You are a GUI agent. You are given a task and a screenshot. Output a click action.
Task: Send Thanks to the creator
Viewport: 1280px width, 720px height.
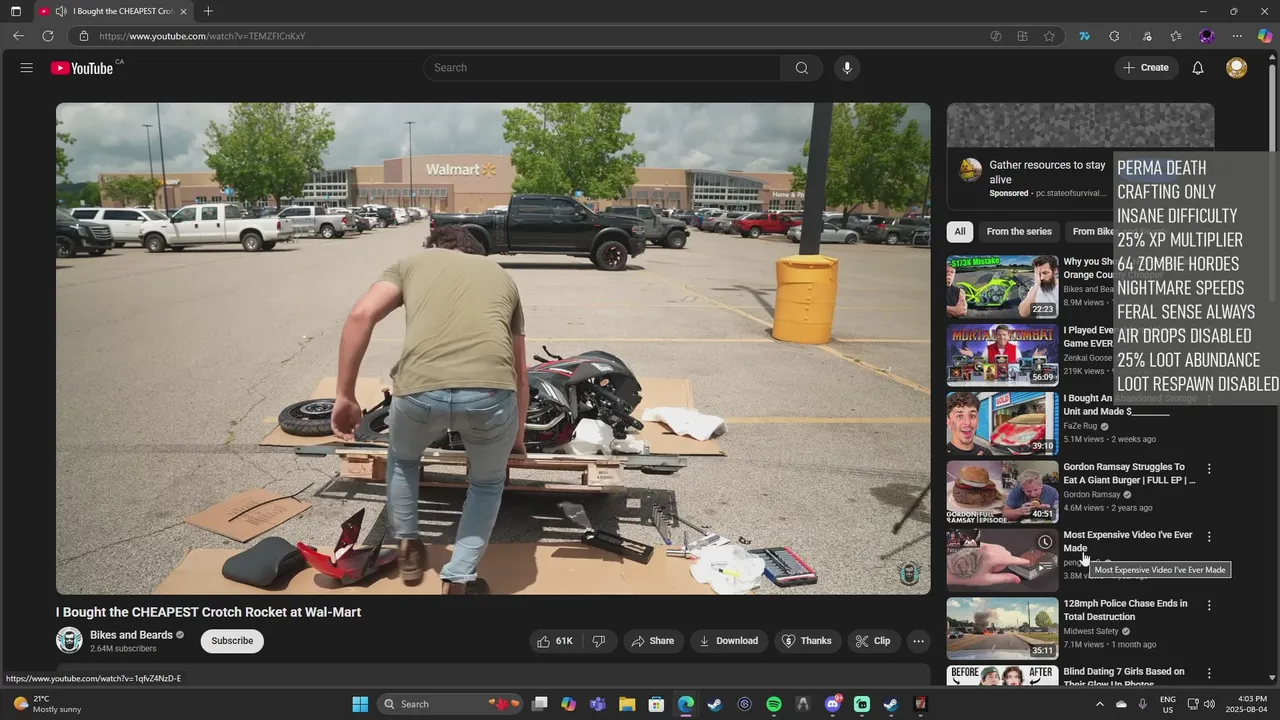tap(806, 641)
